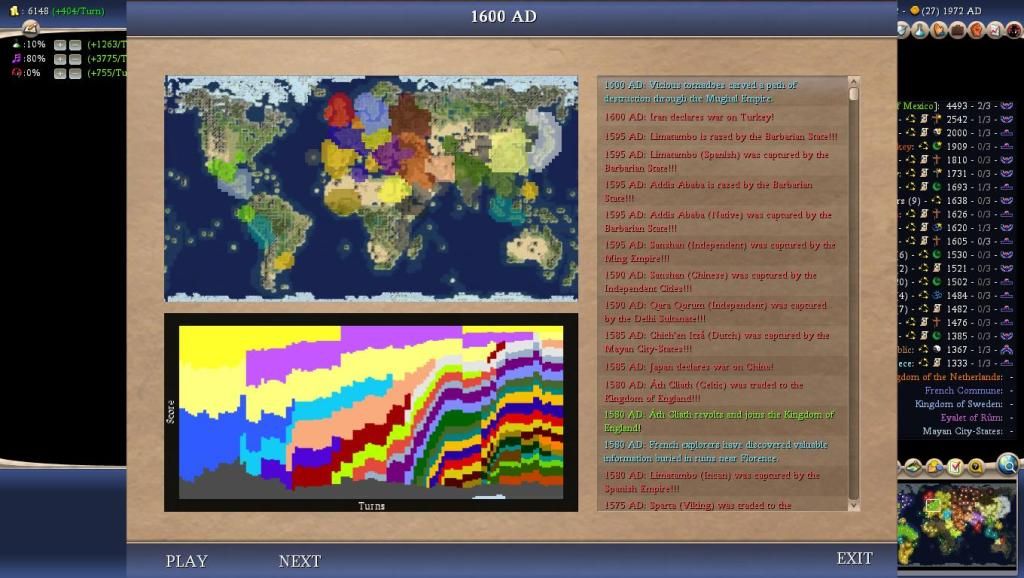Click the Mexico row in the scoreboard
Viewport: 1024px width, 578px height.
point(957,106)
